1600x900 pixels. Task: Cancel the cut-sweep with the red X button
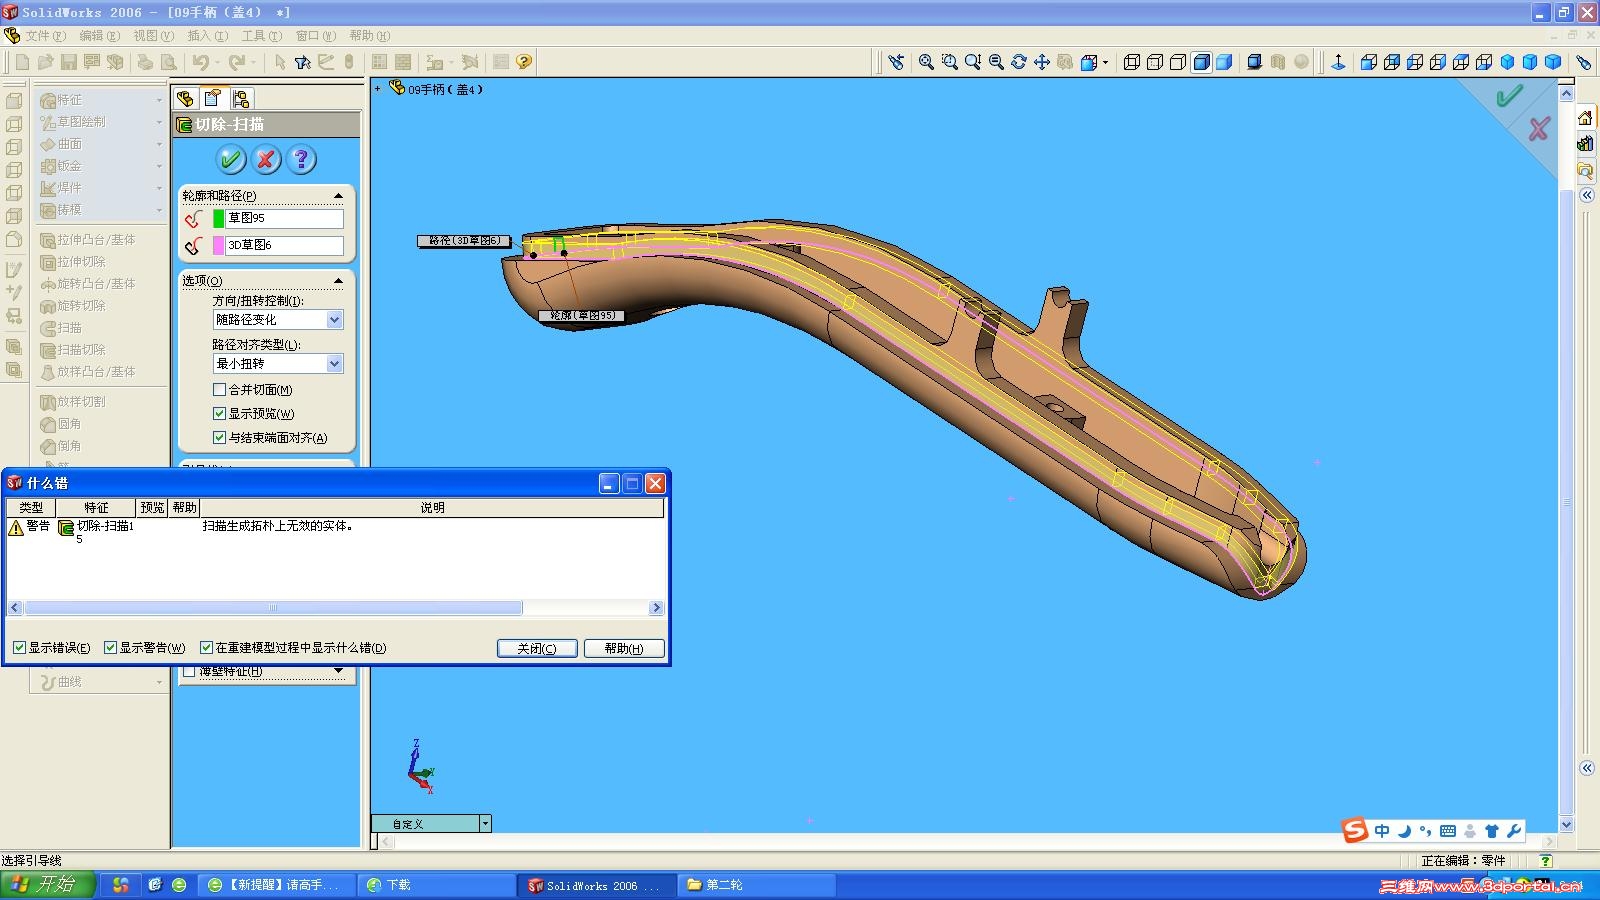coord(266,159)
